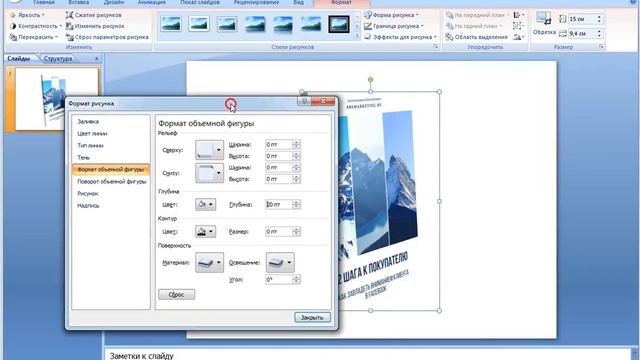Switch to the Дизайн ribbon tab

(114, 2)
